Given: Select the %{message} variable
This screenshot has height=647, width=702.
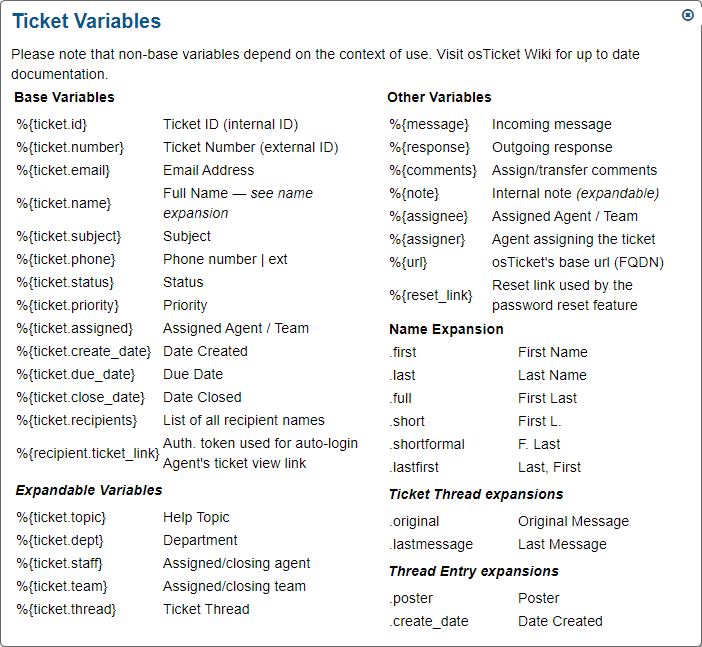Looking at the screenshot, I should tap(429, 124).
